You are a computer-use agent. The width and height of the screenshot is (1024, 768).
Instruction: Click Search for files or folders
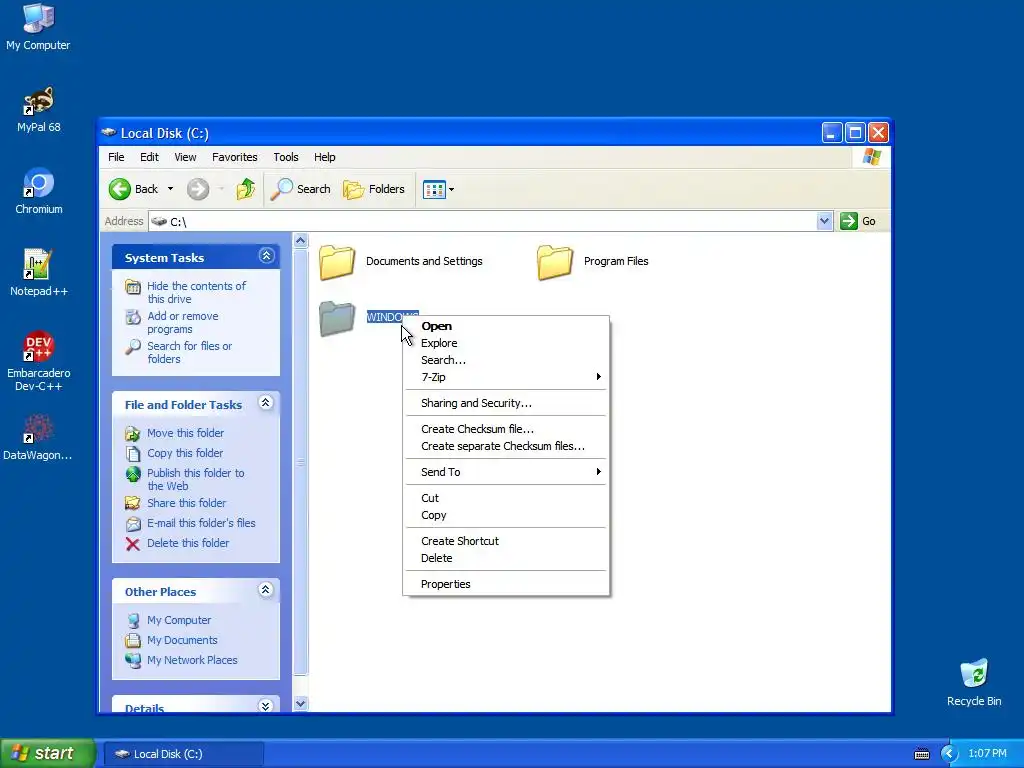coord(189,353)
